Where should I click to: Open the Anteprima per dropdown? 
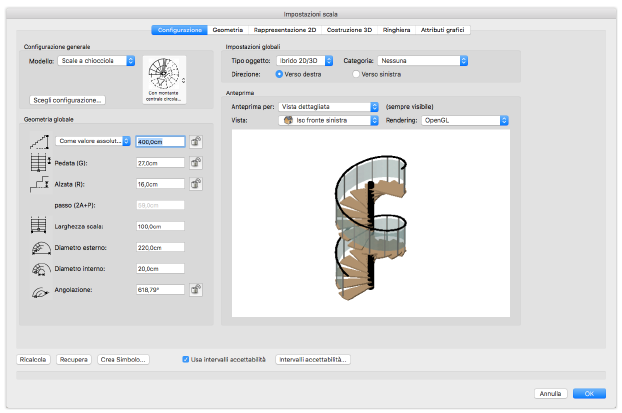point(328,107)
